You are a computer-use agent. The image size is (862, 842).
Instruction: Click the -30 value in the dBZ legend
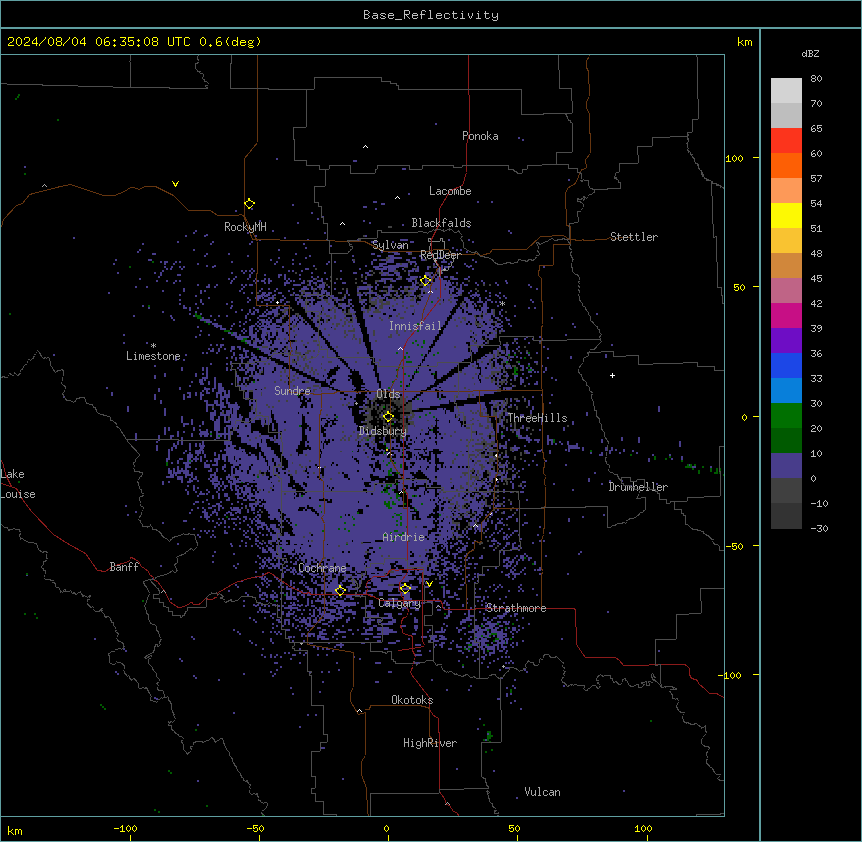819,528
